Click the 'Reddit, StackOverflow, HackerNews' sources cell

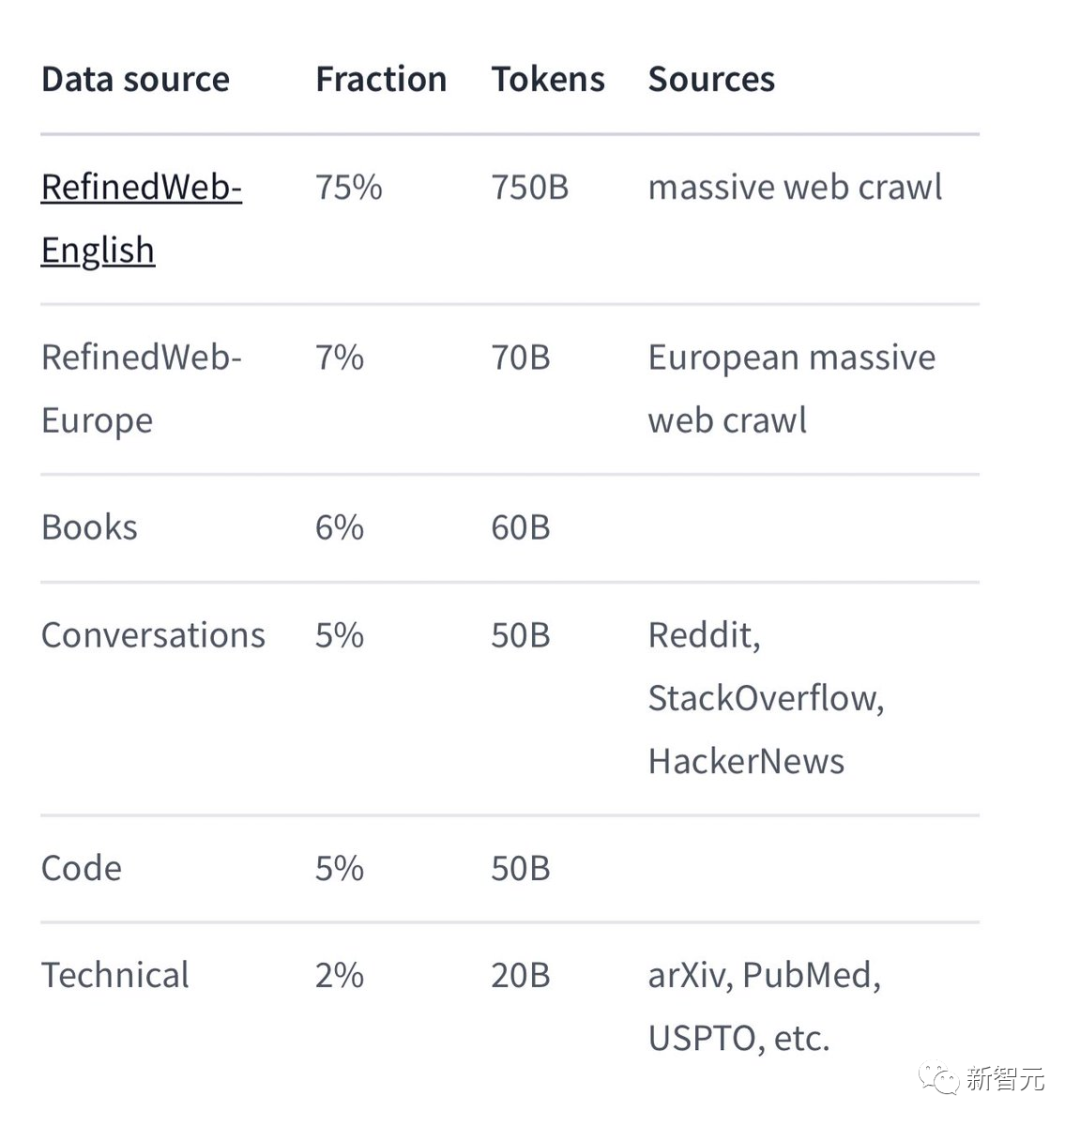(x=765, y=698)
